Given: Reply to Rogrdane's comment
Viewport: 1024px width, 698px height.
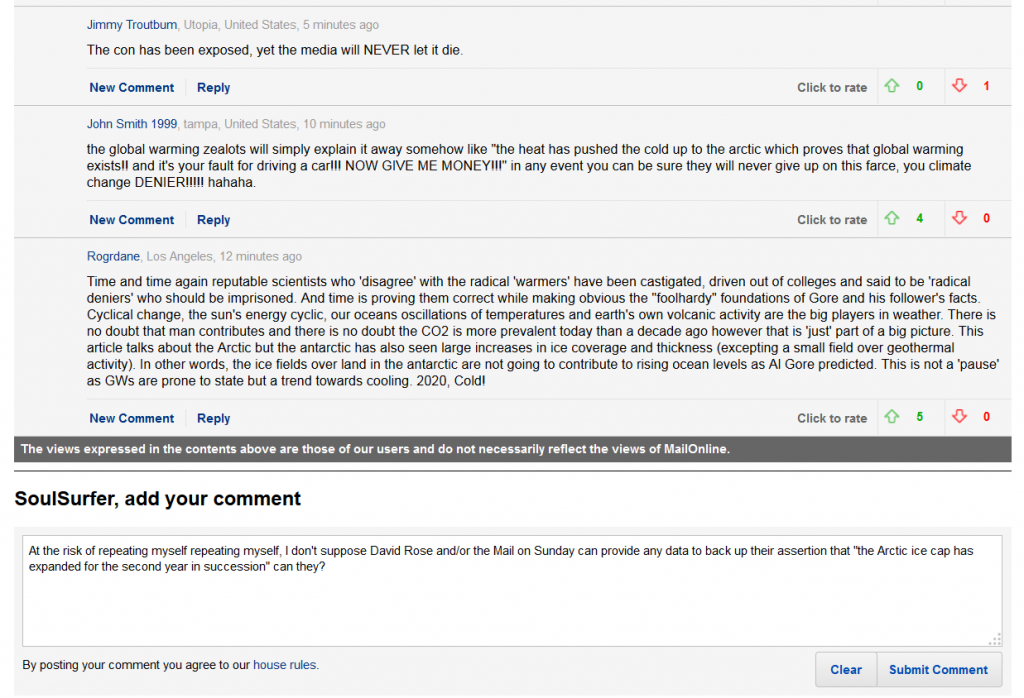Looking at the screenshot, I should tap(214, 419).
